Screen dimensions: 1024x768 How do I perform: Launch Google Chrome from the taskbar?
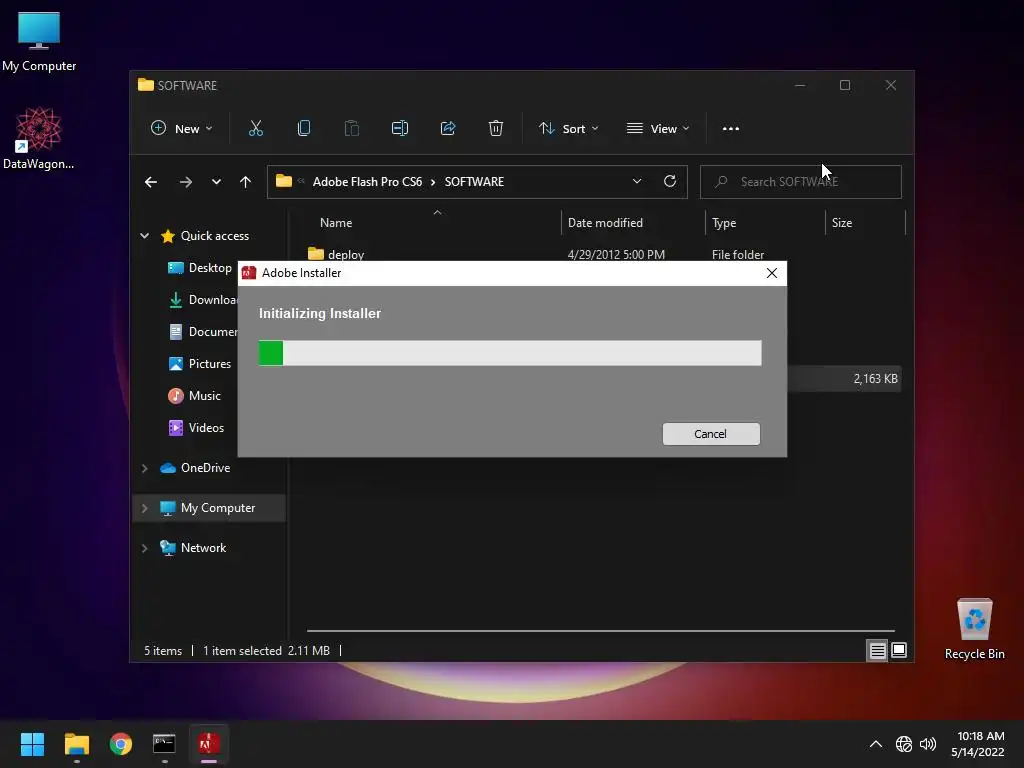click(120, 744)
